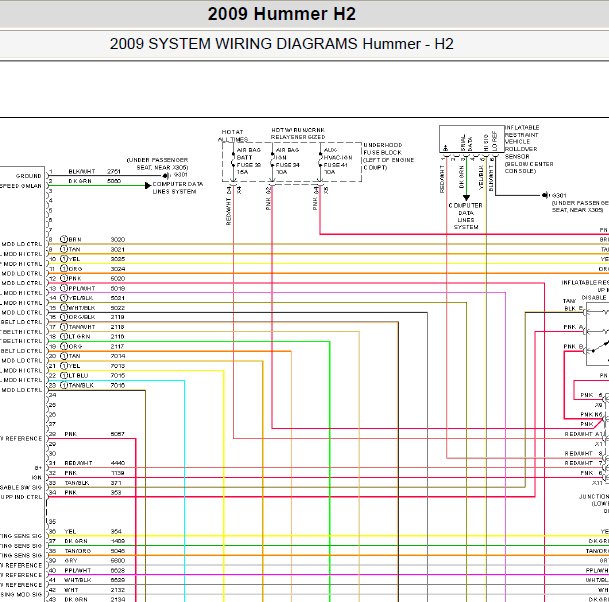This screenshot has width=609, height=602.
Task: Click the 'BLK/WHT' wire color on pin 1
Action: pos(82,171)
